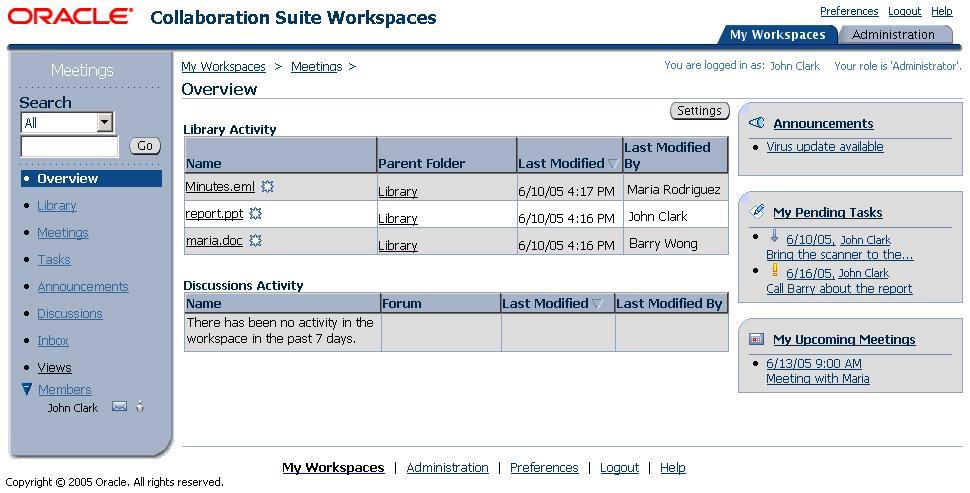Screen dimensions: 970x493
Task: Open the 6/10/05 pending task date
Action: (x=810, y=239)
